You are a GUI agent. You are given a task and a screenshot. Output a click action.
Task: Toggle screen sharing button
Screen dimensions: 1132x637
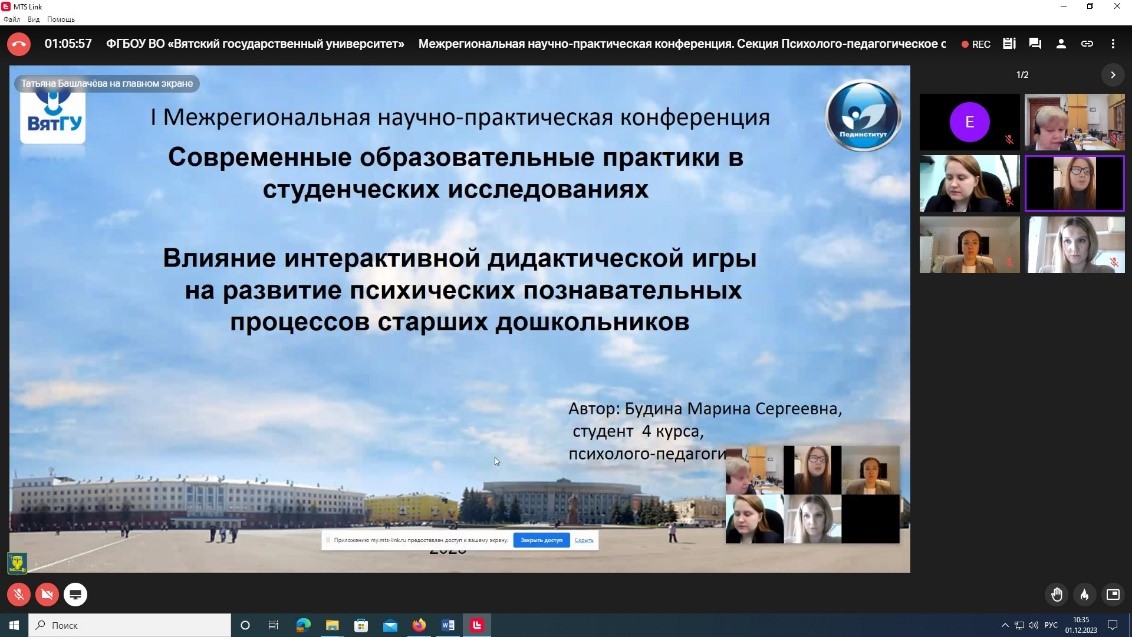click(75, 595)
